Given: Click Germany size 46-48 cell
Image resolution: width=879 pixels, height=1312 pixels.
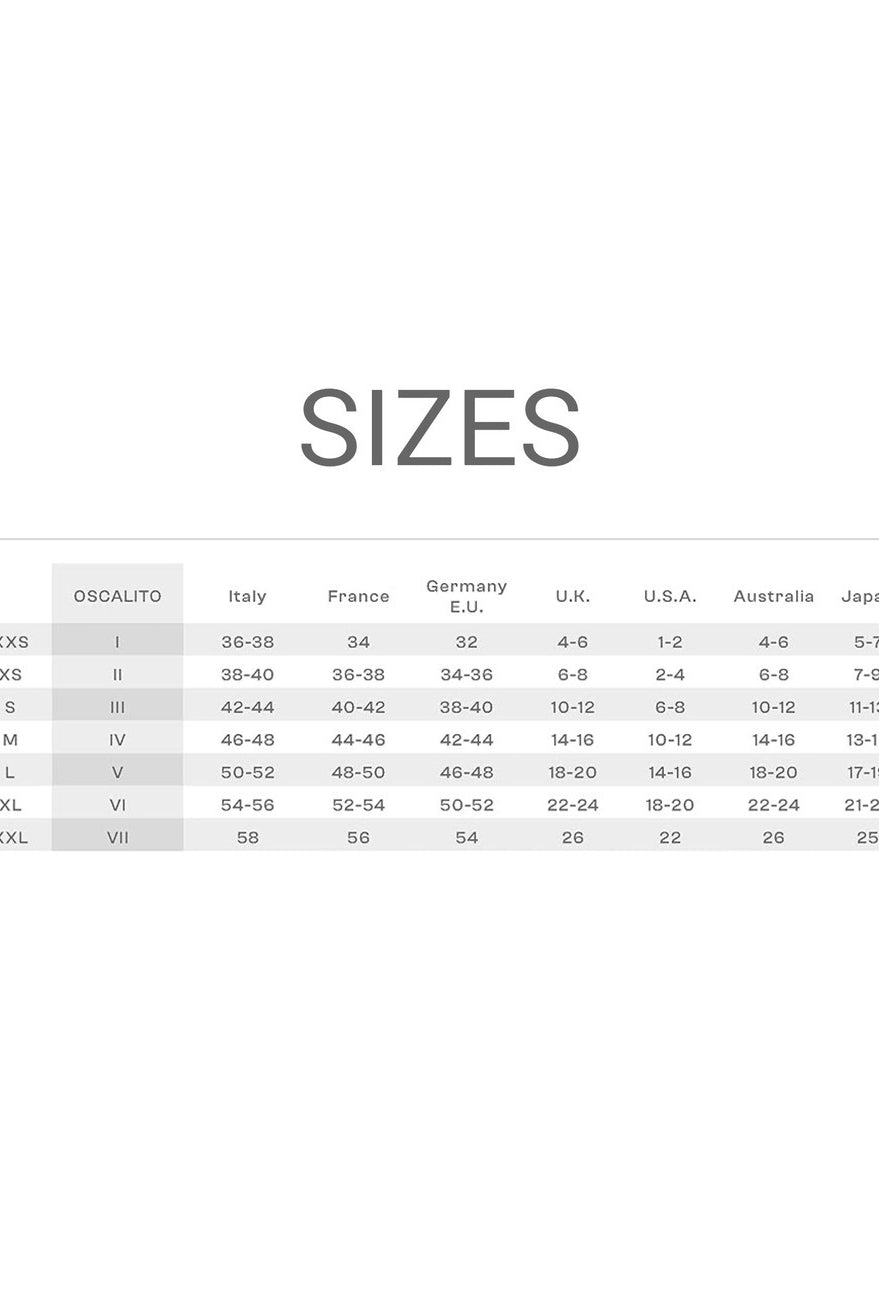Looking at the screenshot, I should coord(466,773).
